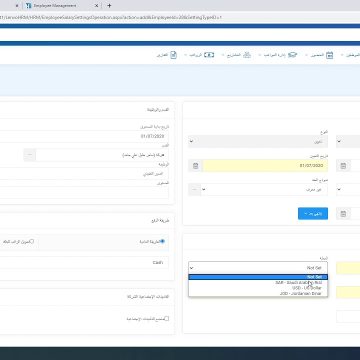Image resolution: width=360 pixels, height=360 pixels.
Task: Collapse the currency dropdown showing Not Set
Action: [x=258, y=268]
